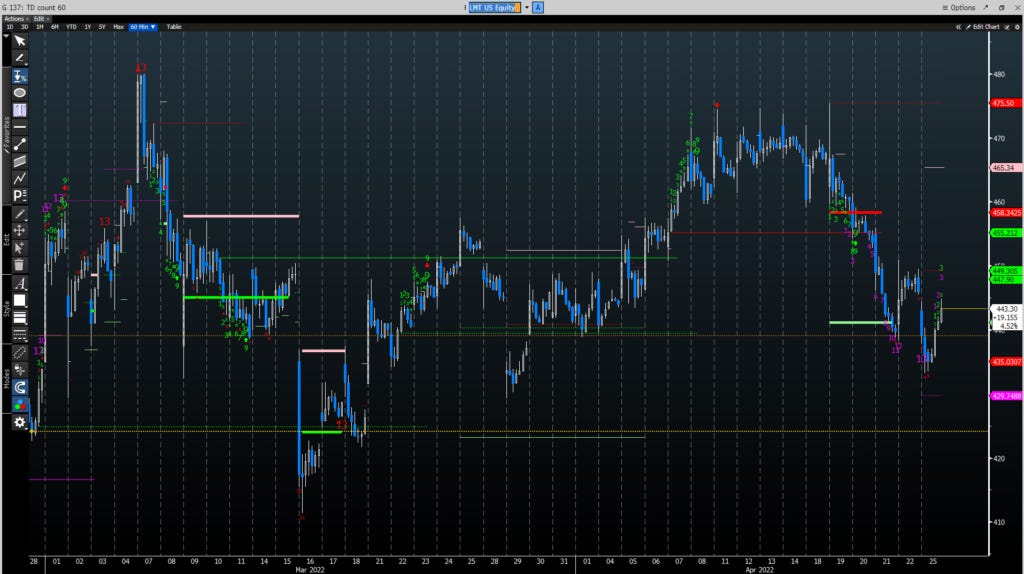The image size is (1024, 574).
Task: Click the 458.3425 red price label
Action: click(x=1006, y=213)
